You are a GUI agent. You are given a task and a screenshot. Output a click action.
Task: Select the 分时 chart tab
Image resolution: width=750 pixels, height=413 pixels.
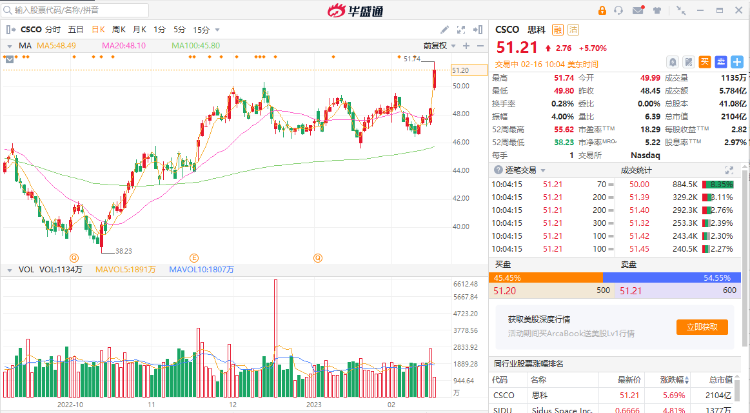point(53,30)
